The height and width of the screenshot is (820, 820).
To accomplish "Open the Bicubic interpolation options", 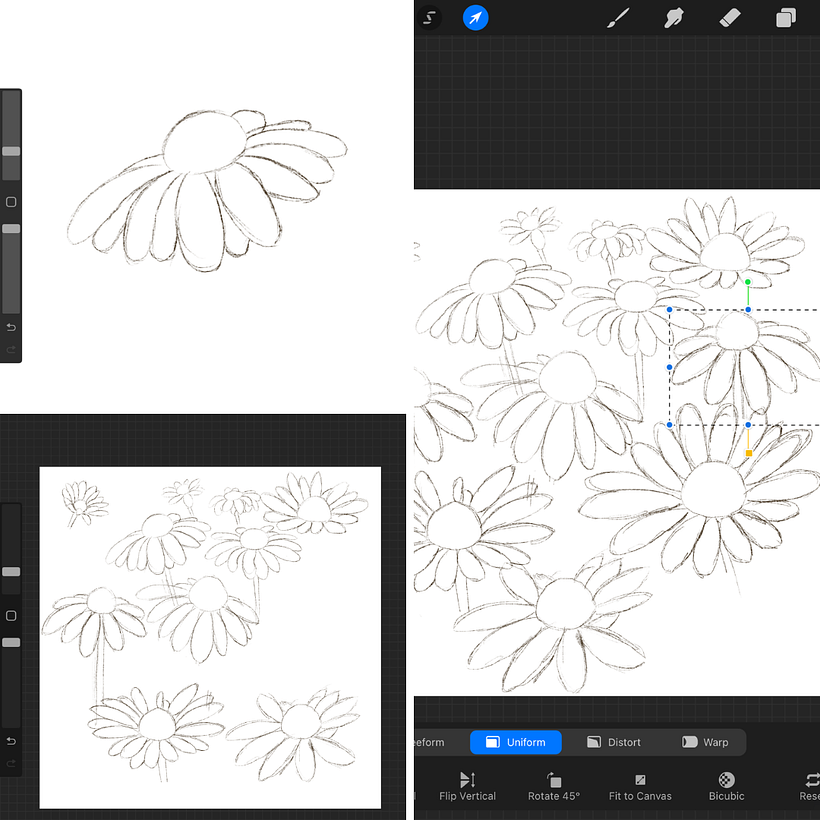I will [x=726, y=786].
